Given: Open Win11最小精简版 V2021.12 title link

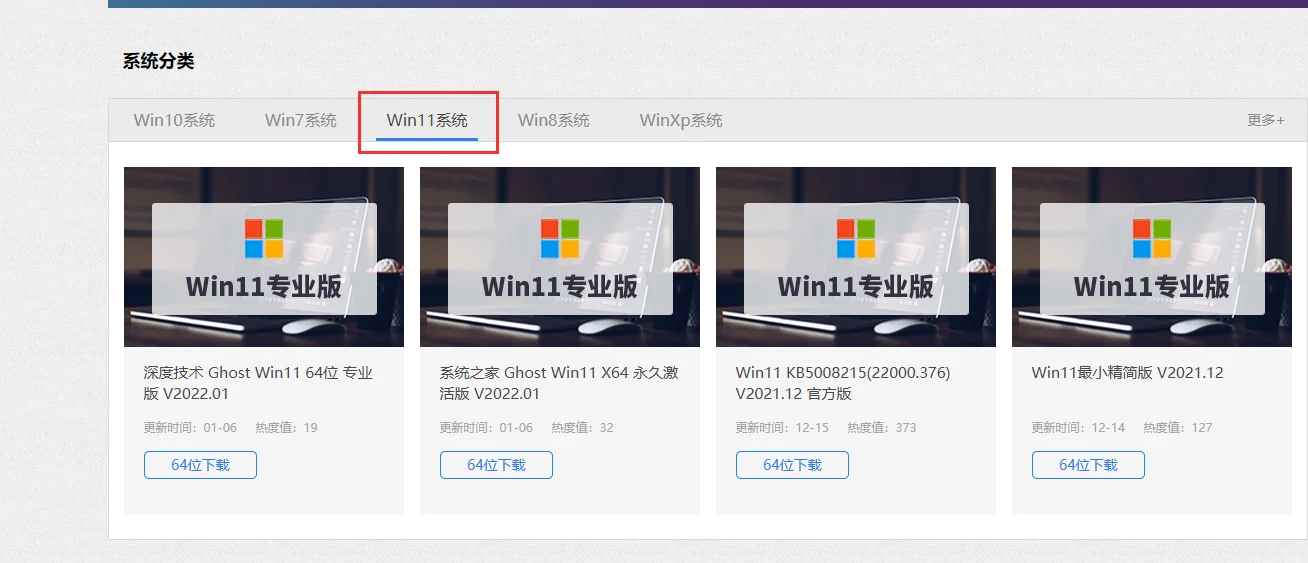Looking at the screenshot, I should [1127, 373].
